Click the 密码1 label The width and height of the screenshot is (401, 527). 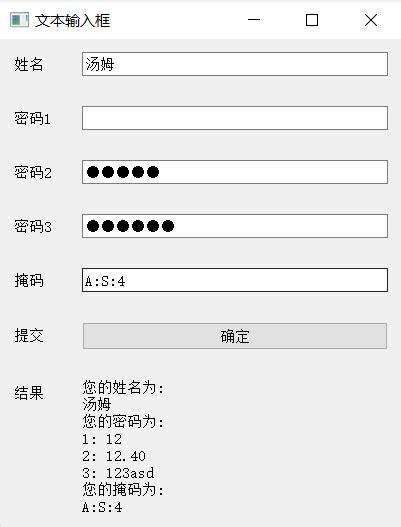32,118
